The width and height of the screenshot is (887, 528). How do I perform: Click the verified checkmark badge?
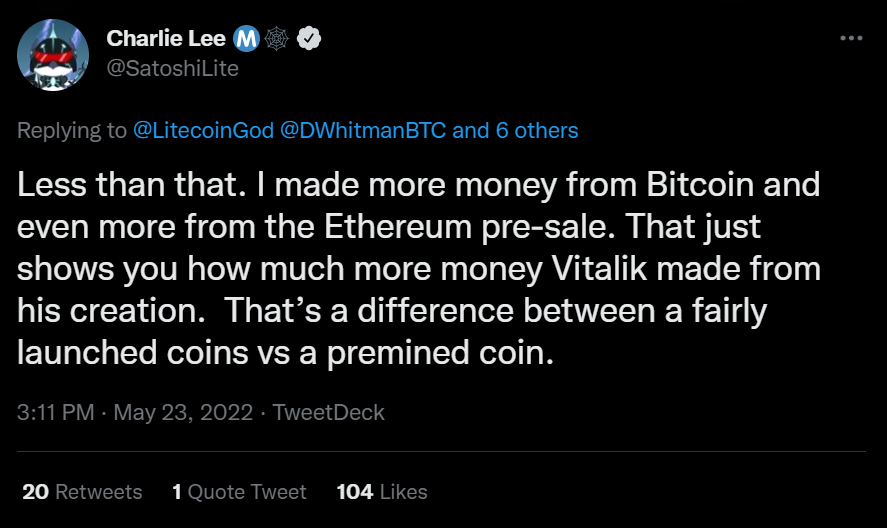tap(308, 39)
